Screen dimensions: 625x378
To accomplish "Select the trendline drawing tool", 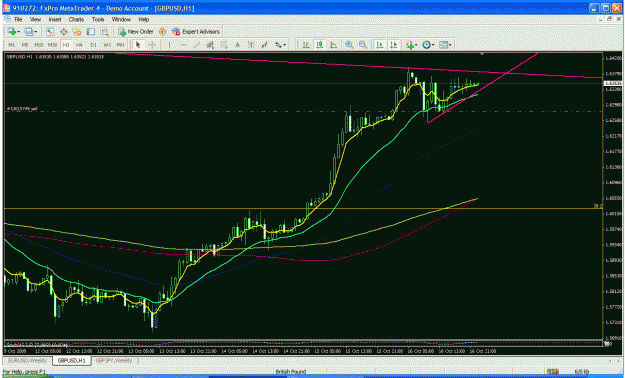I will pyautogui.click(x=197, y=45).
